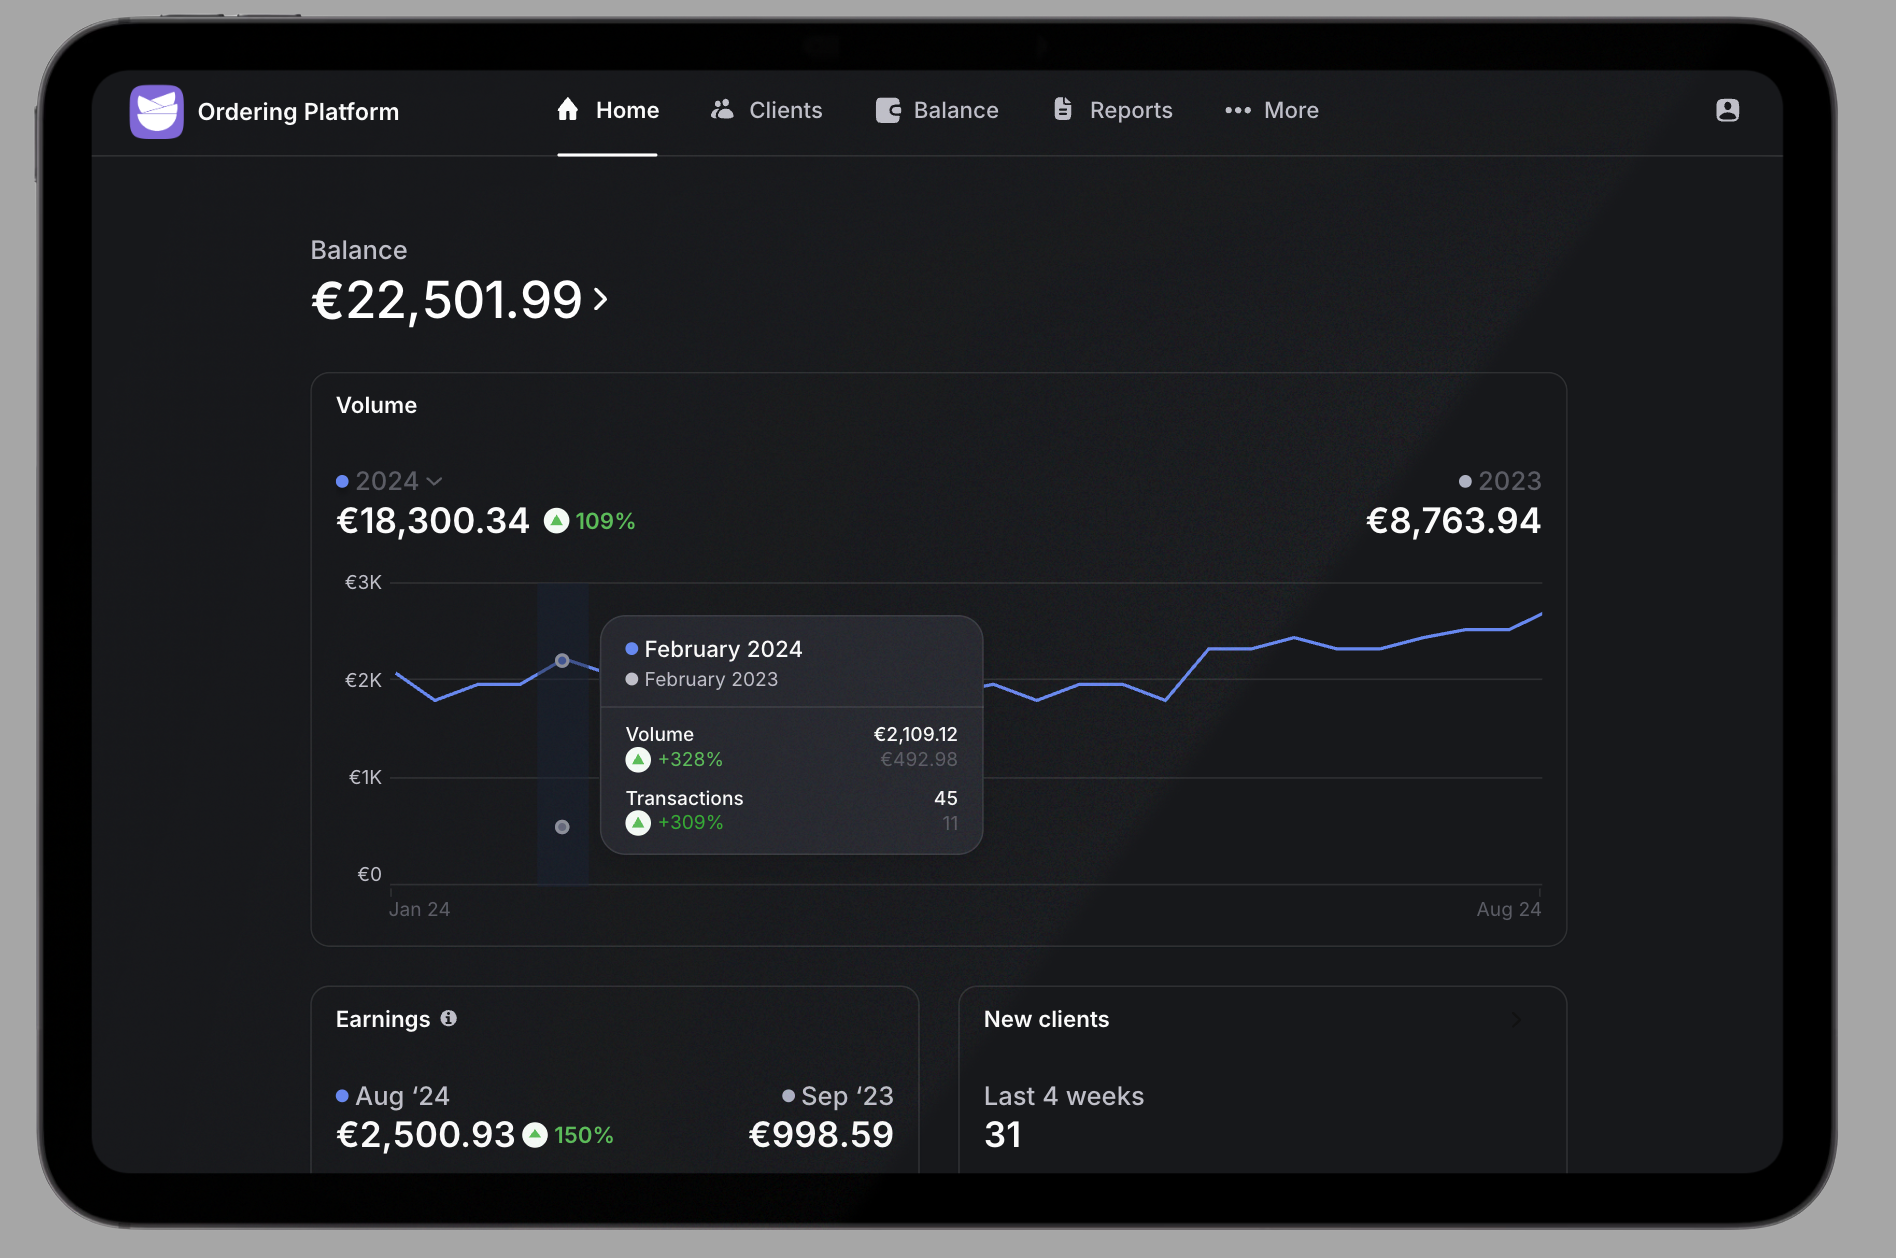
Task: Expand the 2024 year dropdown
Action: 434,481
